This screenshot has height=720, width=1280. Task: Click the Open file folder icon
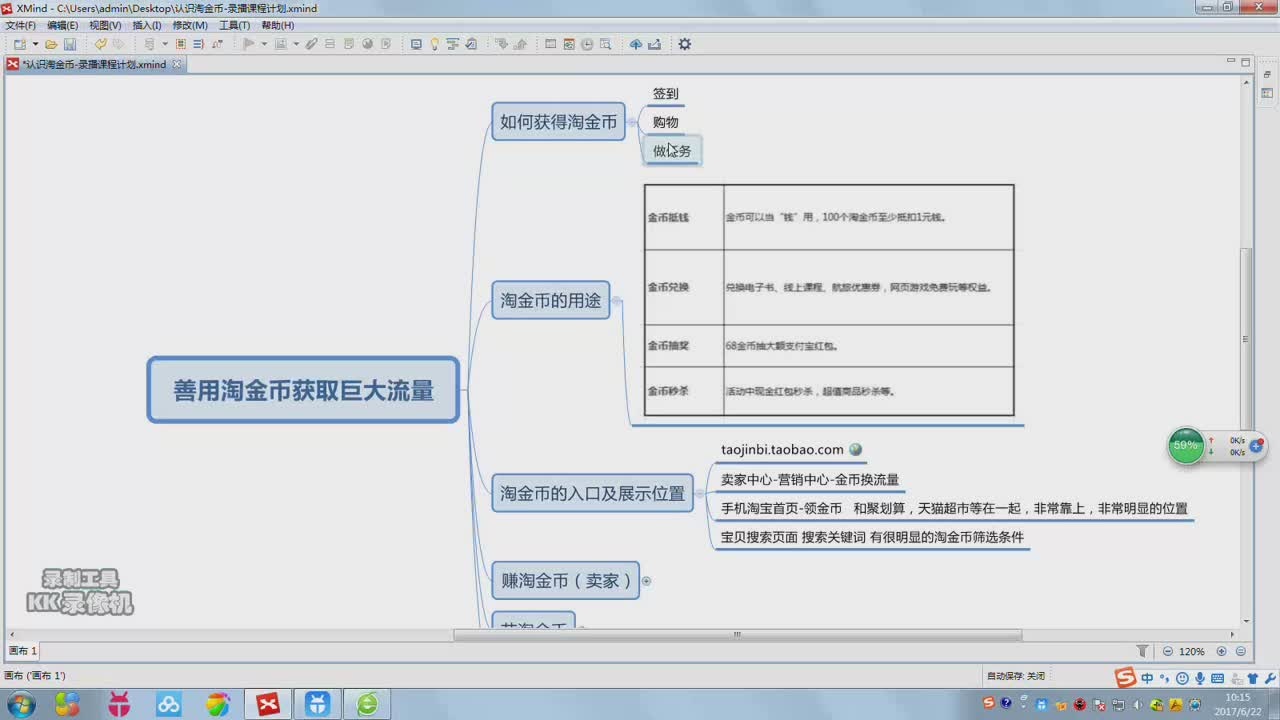[51, 44]
